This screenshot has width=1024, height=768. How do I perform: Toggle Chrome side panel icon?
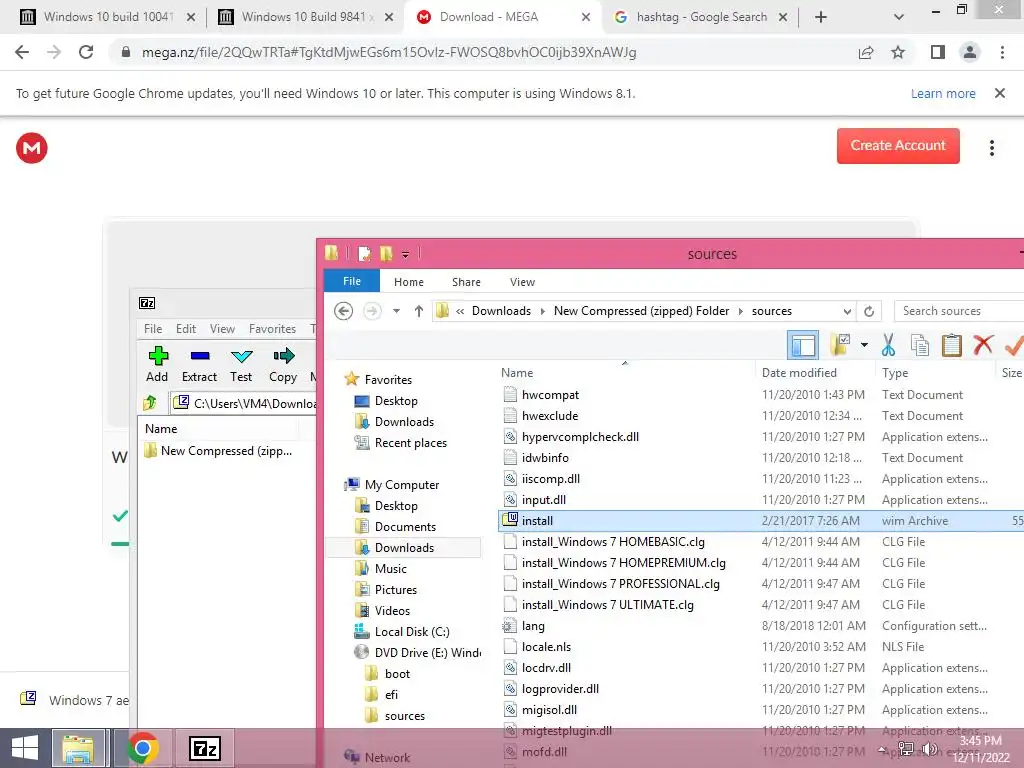point(938,52)
